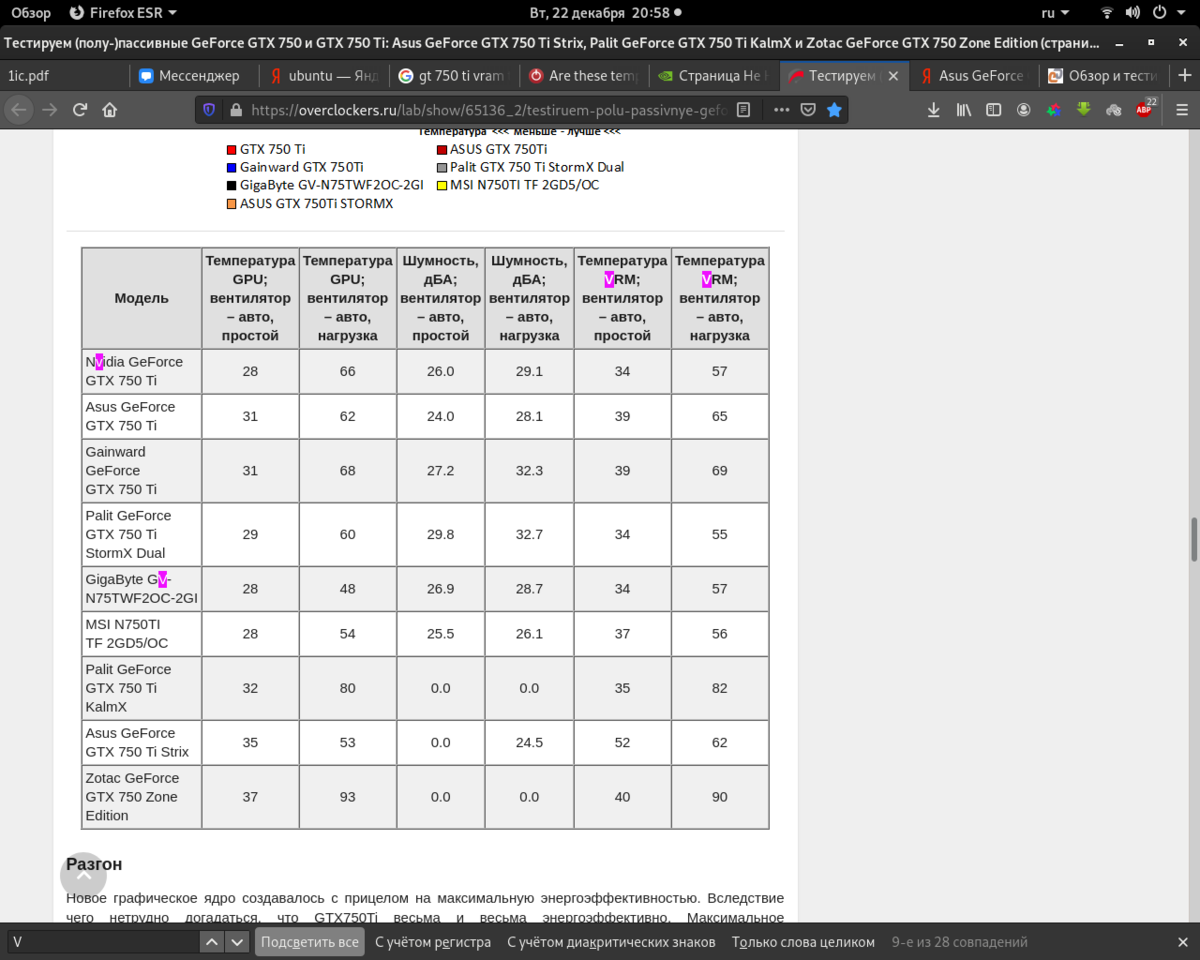Click the orange ASUS GTX 750Ti STORMX swatch
The width and height of the screenshot is (1200, 960).
click(232, 204)
